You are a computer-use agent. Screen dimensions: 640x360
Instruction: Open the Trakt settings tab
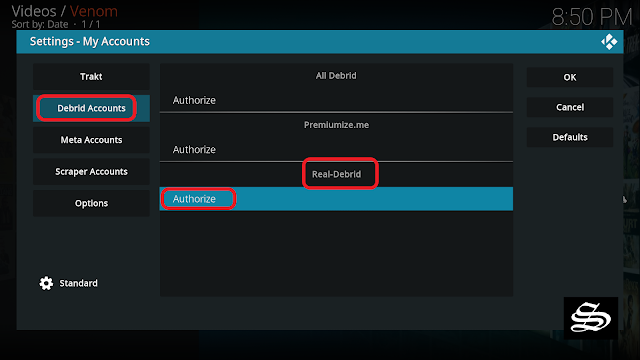91,77
